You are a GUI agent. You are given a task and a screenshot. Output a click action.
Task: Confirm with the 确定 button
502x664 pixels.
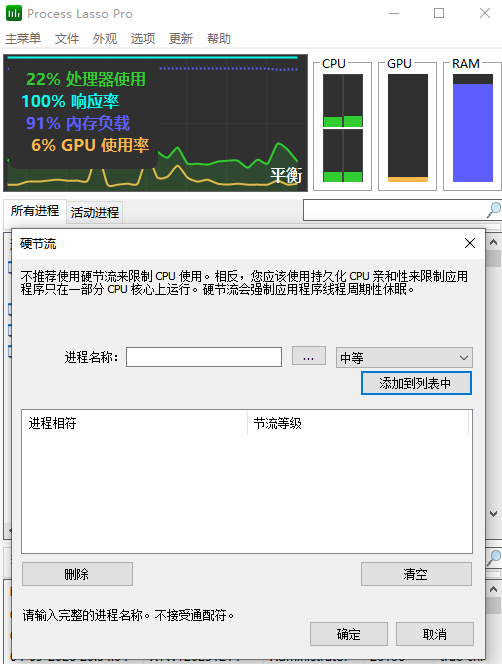pyautogui.click(x=349, y=634)
